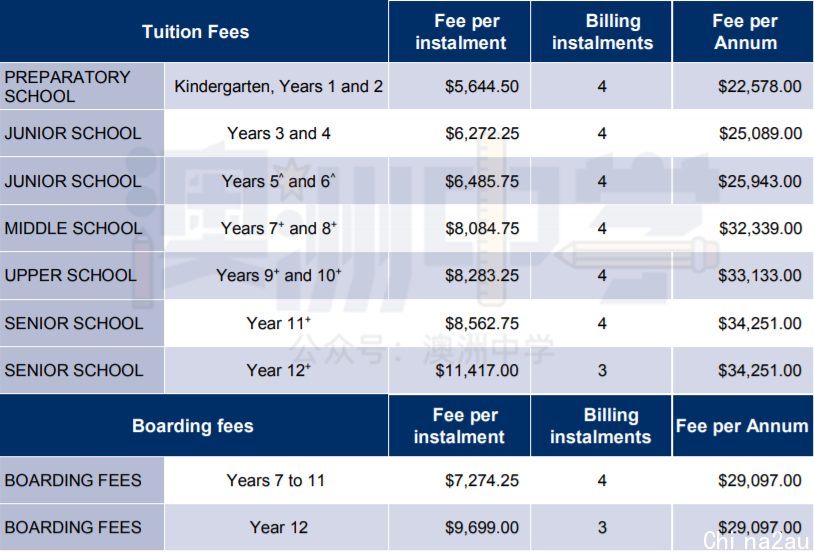Click the $25,089.00 annual fee cell
Image resolution: width=814 pixels, height=553 pixels.
[743, 133]
